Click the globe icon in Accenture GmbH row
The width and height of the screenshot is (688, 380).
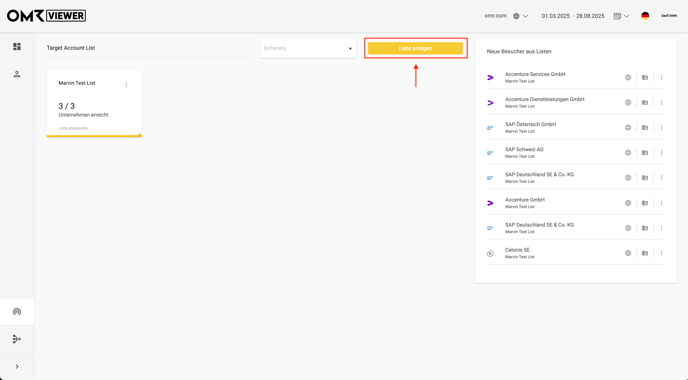click(628, 203)
